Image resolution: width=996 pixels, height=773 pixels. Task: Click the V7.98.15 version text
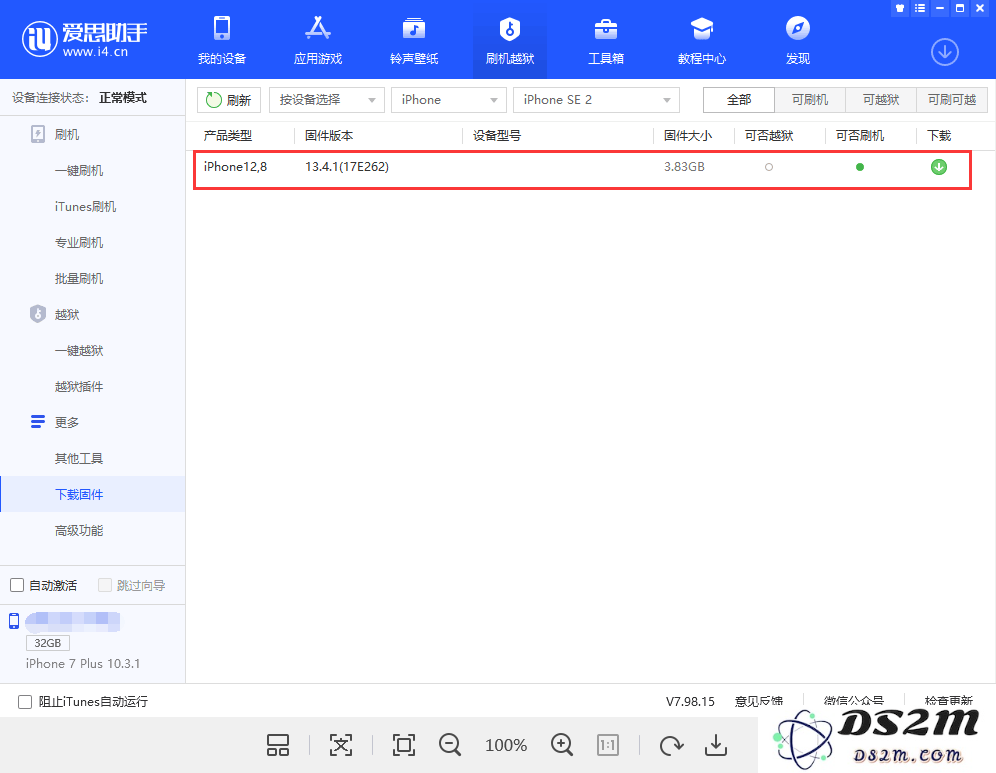tap(690, 701)
